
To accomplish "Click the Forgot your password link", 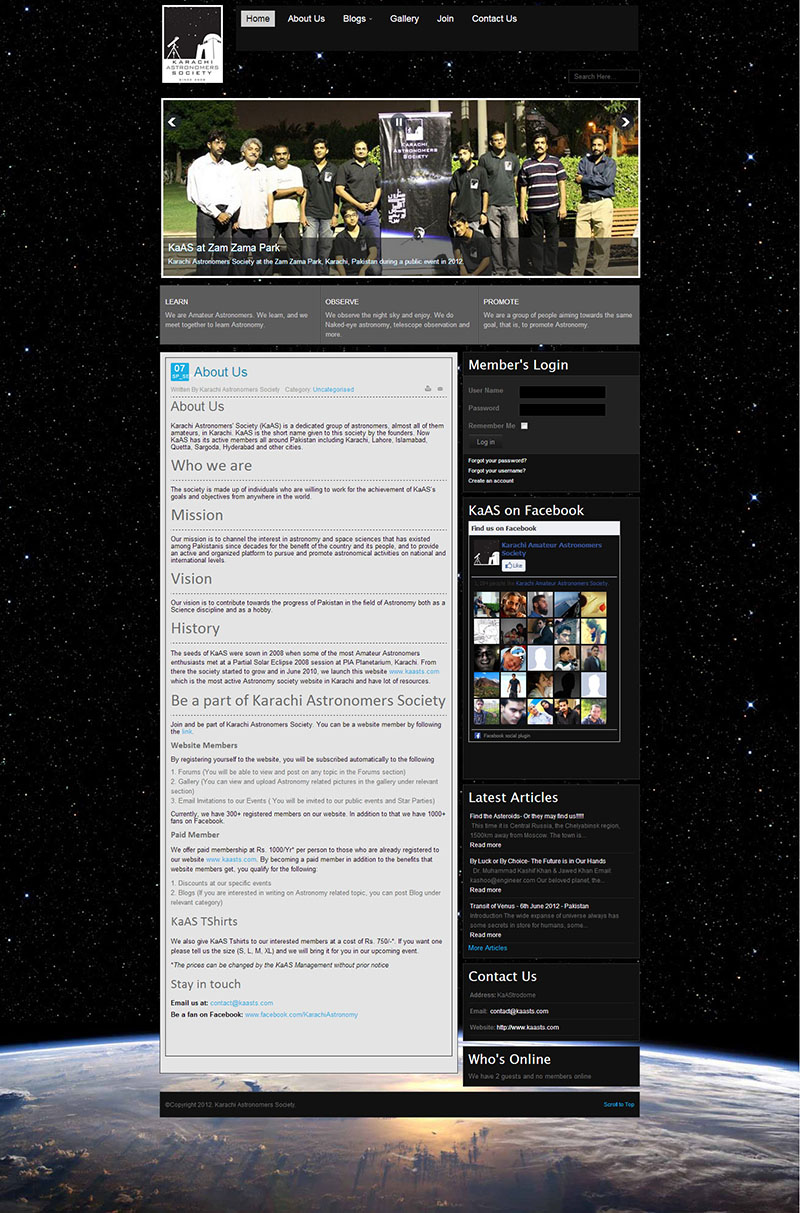I will [497, 460].
